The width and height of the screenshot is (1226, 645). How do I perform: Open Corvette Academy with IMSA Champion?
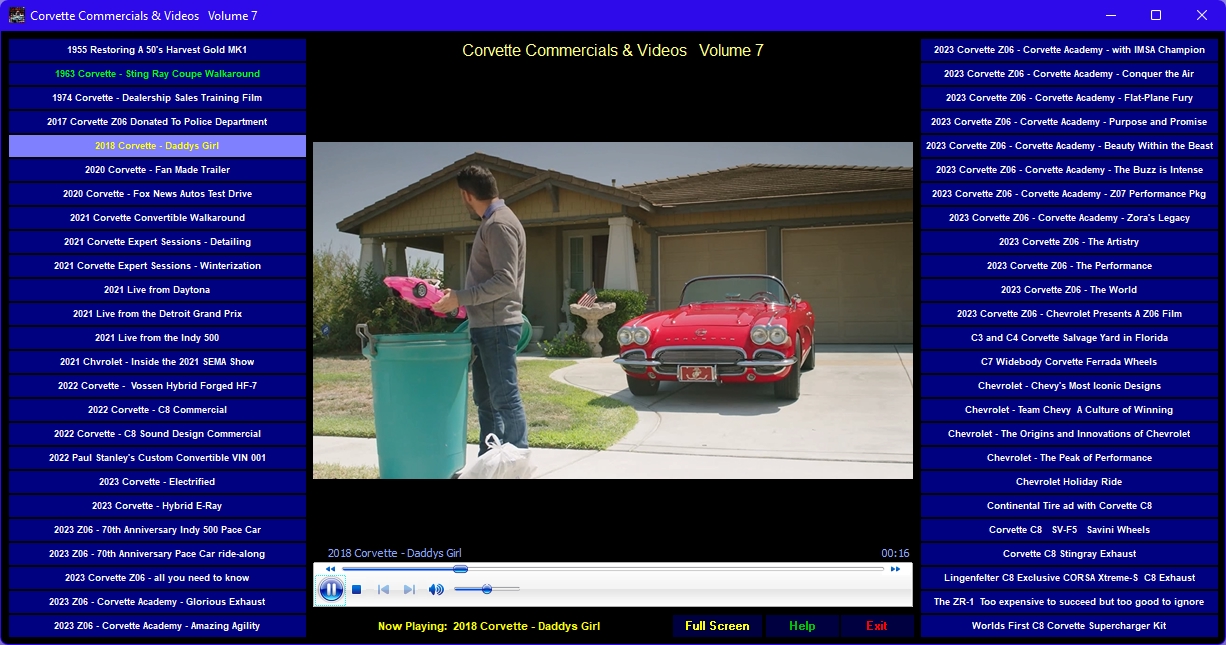[1069, 50]
